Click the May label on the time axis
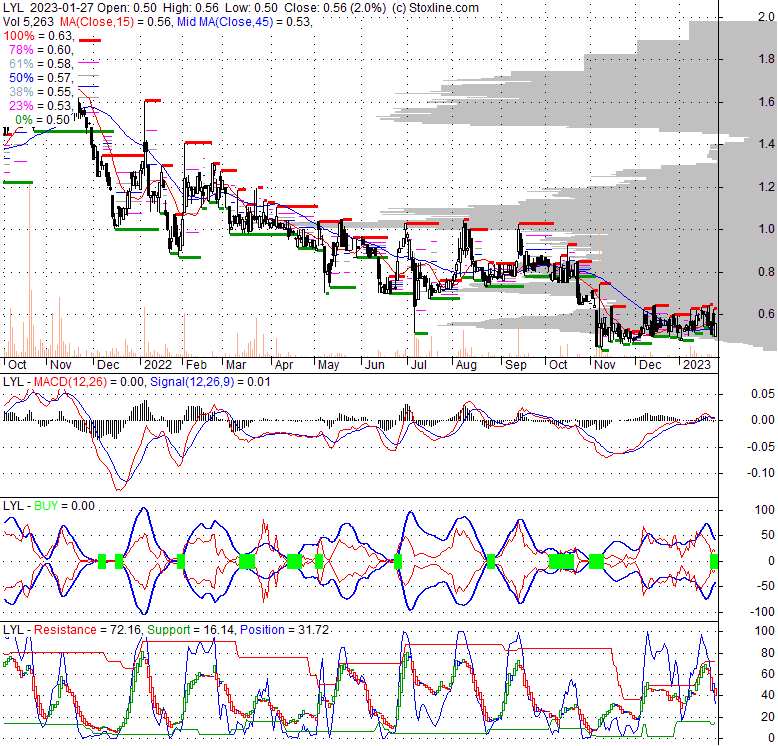Viewport: 778px width, 746px height. (328, 365)
